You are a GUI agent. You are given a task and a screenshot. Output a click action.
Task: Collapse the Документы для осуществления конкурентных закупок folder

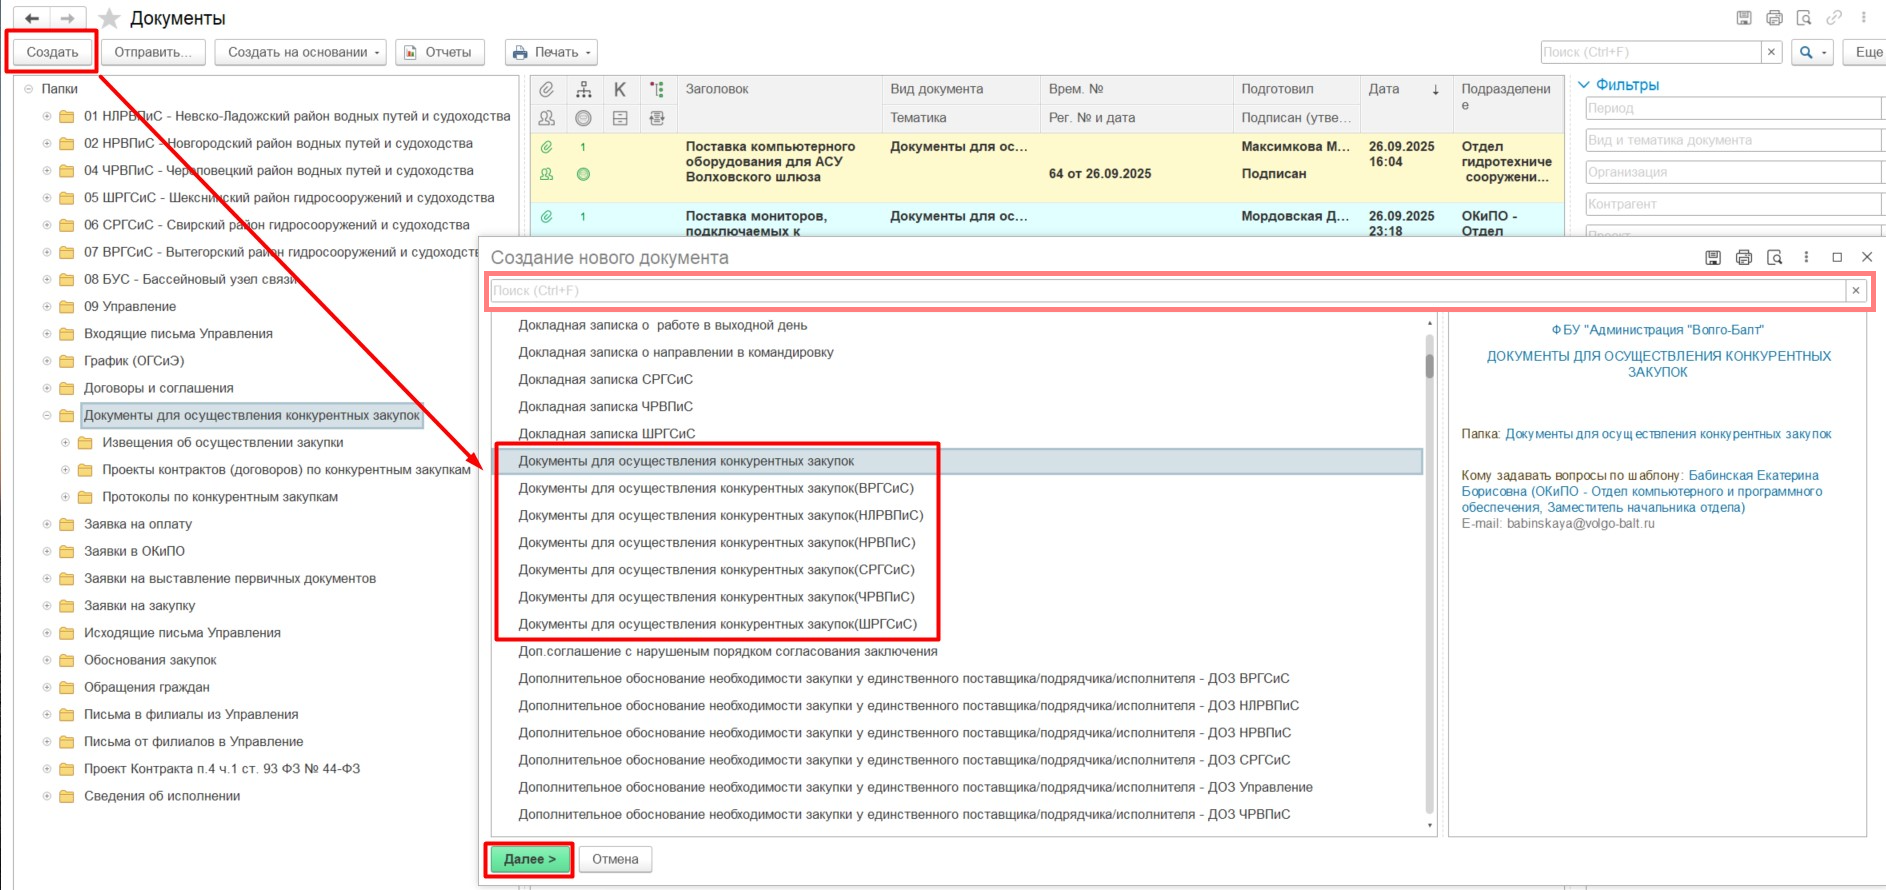[47, 415]
